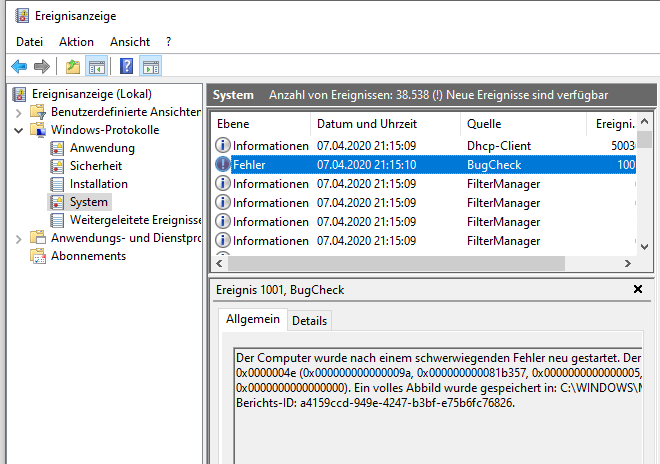Click the event list scroll-down arrow
This screenshot has width=660, height=464.
coord(644,247)
